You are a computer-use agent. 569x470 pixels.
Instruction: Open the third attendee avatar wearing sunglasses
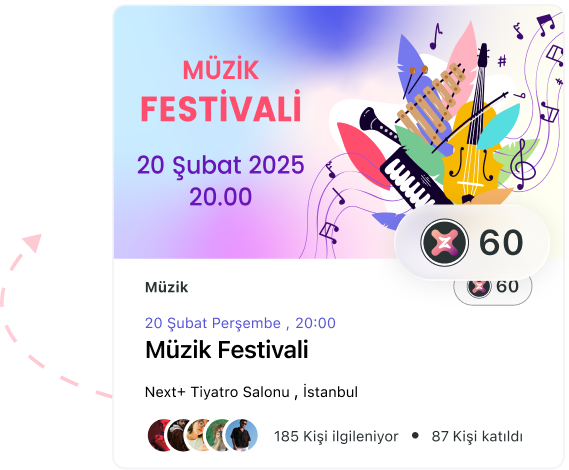click(x=197, y=435)
